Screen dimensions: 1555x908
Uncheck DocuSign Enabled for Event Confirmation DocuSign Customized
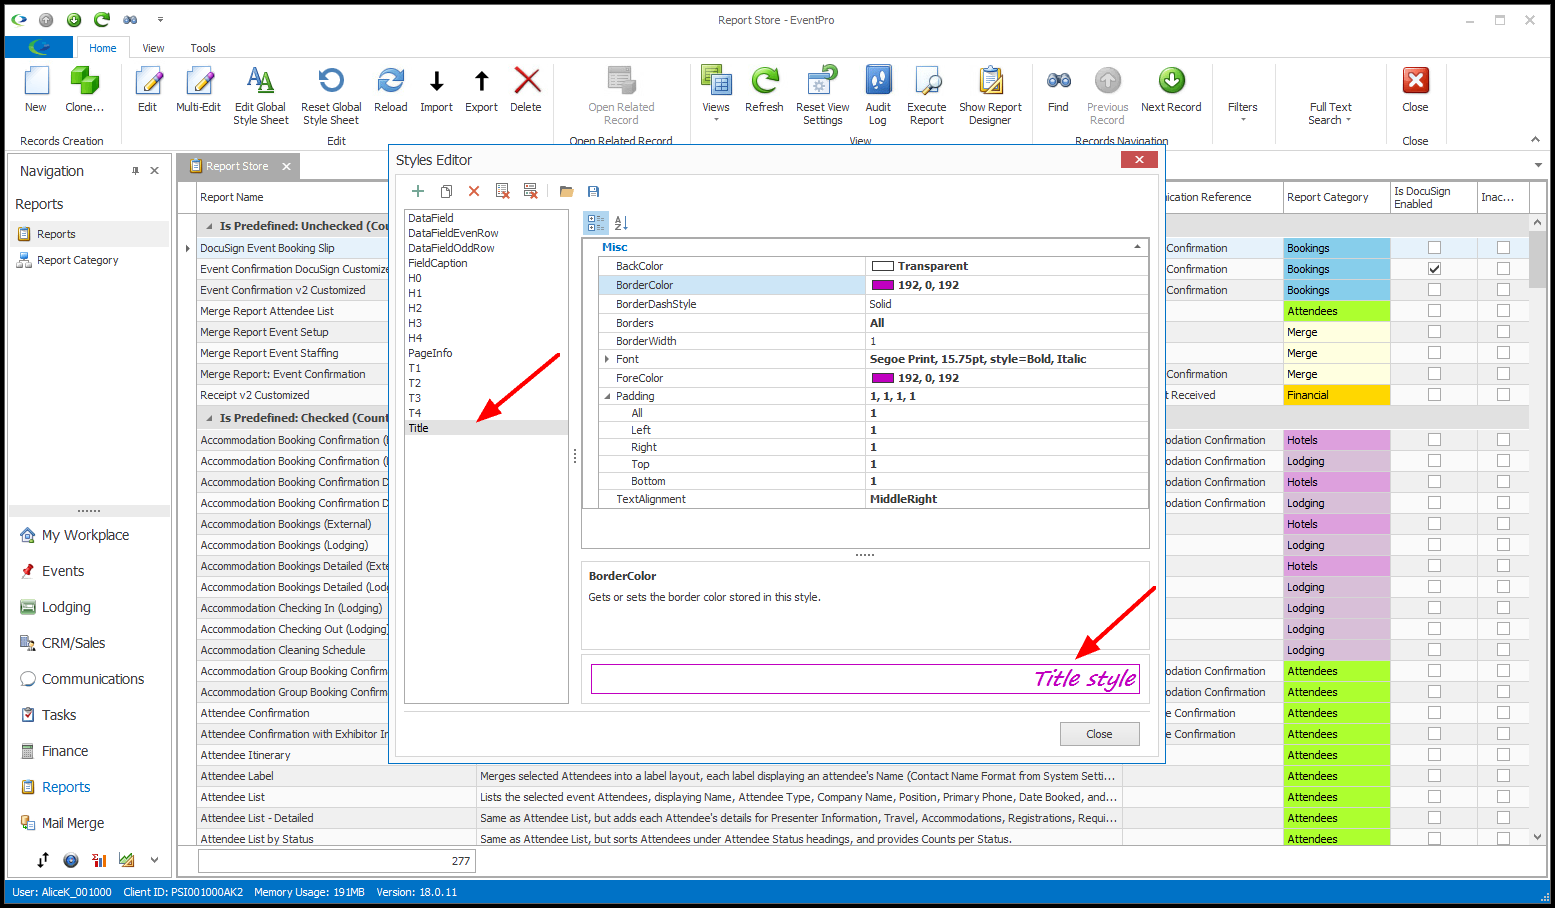(x=1434, y=269)
